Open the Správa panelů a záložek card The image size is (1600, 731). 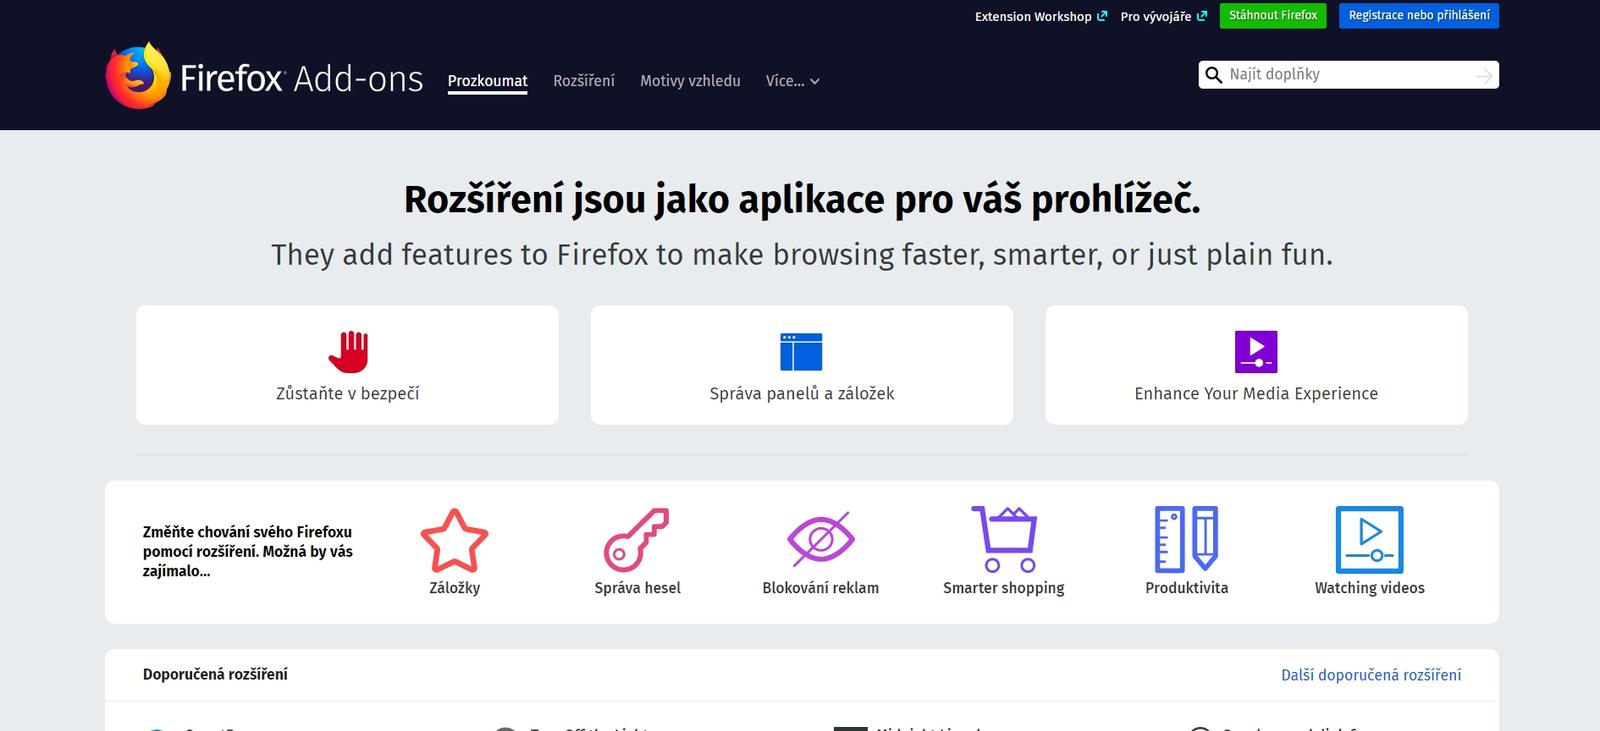(802, 365)
